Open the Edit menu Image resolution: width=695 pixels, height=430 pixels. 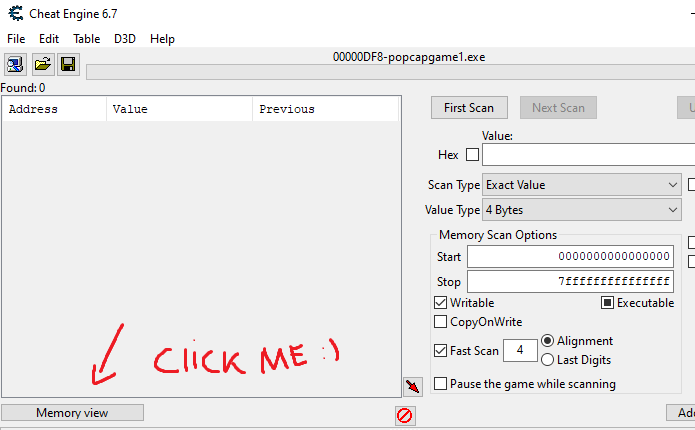point(49,39)
